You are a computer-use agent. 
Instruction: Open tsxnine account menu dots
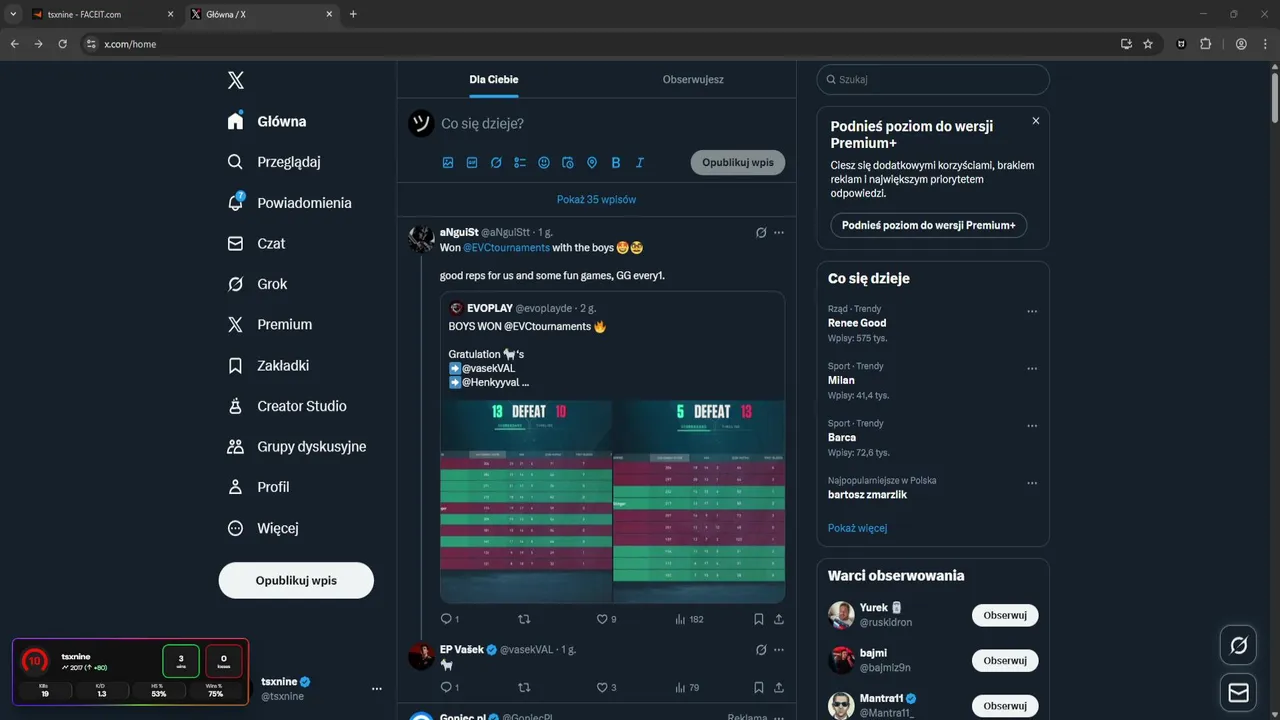(x=377, y=689)
